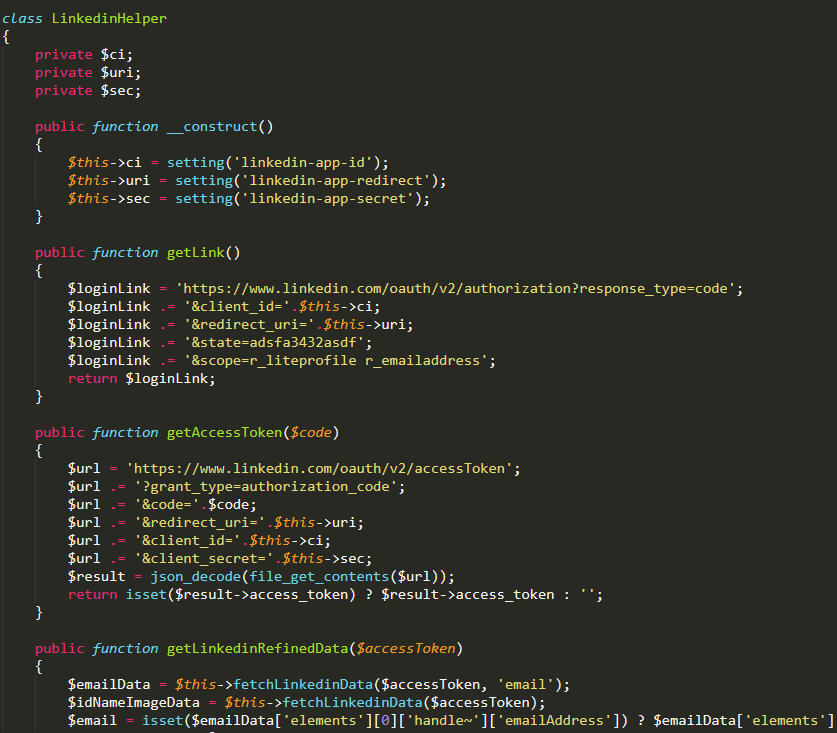The height and width of the screenshot is (733, 837).
Task: Click the class keyword on the first line
Action: 22,19
